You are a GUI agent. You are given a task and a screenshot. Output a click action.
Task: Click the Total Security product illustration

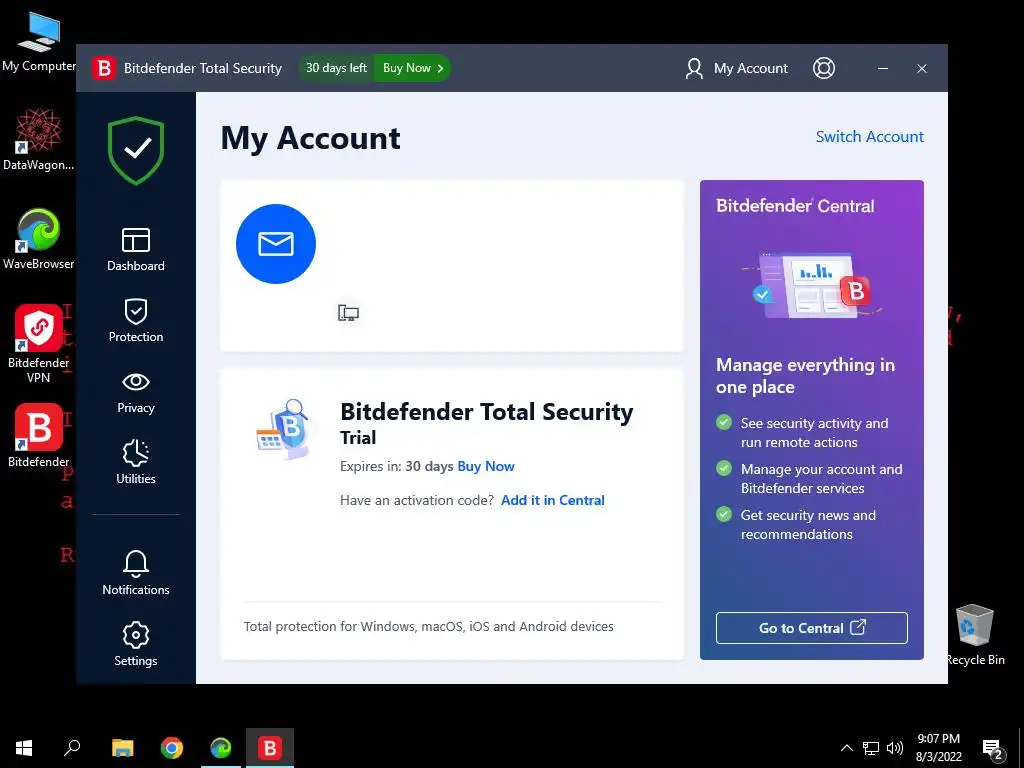pos(283,429)
